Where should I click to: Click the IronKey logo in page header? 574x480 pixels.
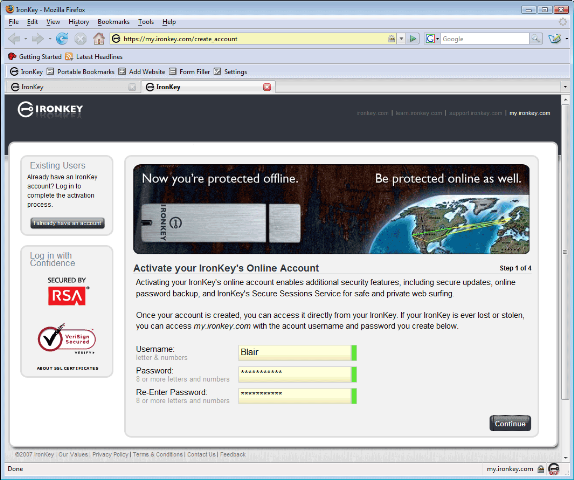coord(50,109)
